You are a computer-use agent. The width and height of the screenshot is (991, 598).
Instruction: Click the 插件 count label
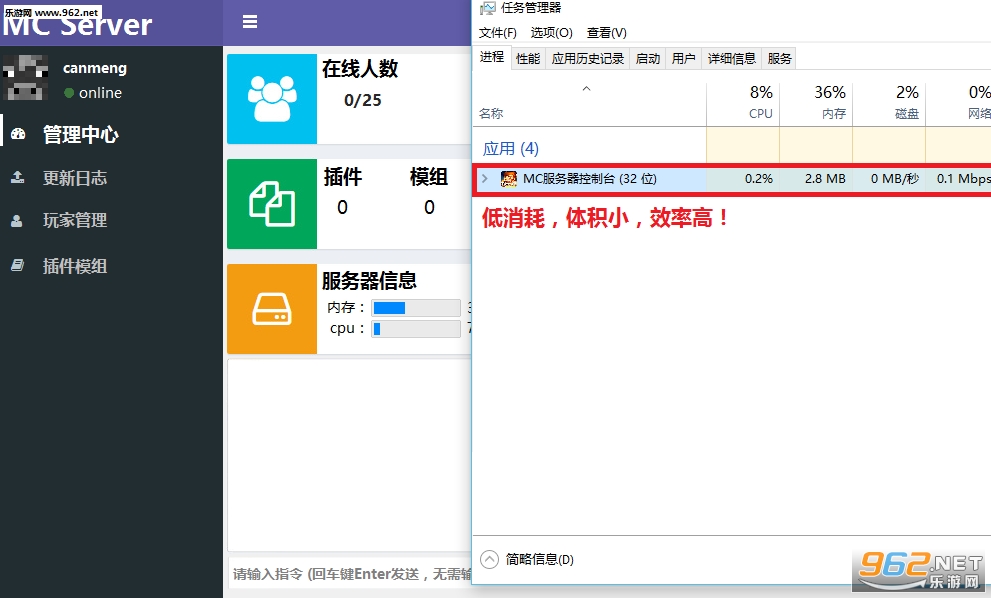pos(343,177)
